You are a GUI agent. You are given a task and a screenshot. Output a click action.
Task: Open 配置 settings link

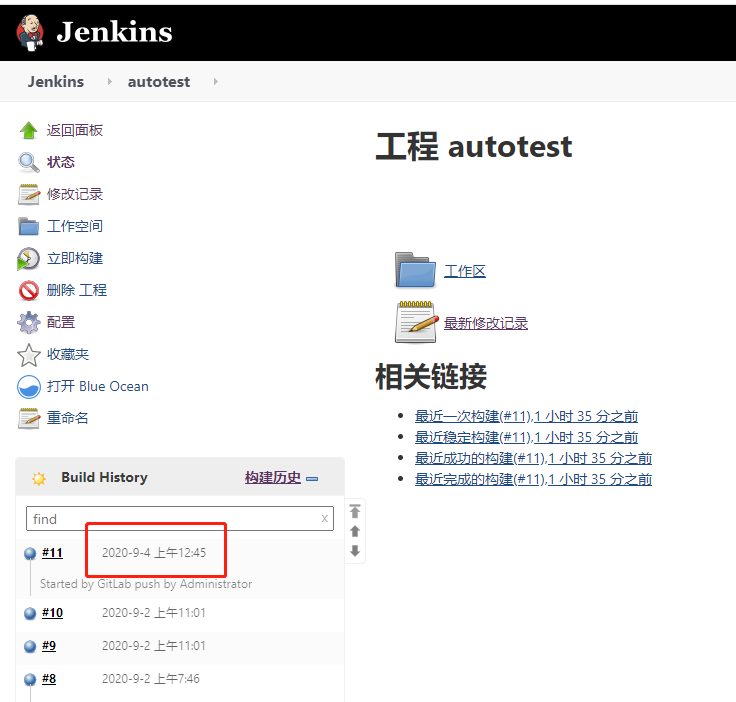coord(61,322)
